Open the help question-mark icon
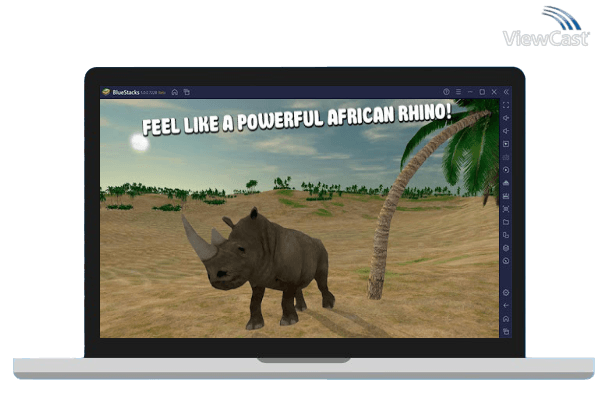This screenshot has width=602, height=414. (x=446, y=92)
